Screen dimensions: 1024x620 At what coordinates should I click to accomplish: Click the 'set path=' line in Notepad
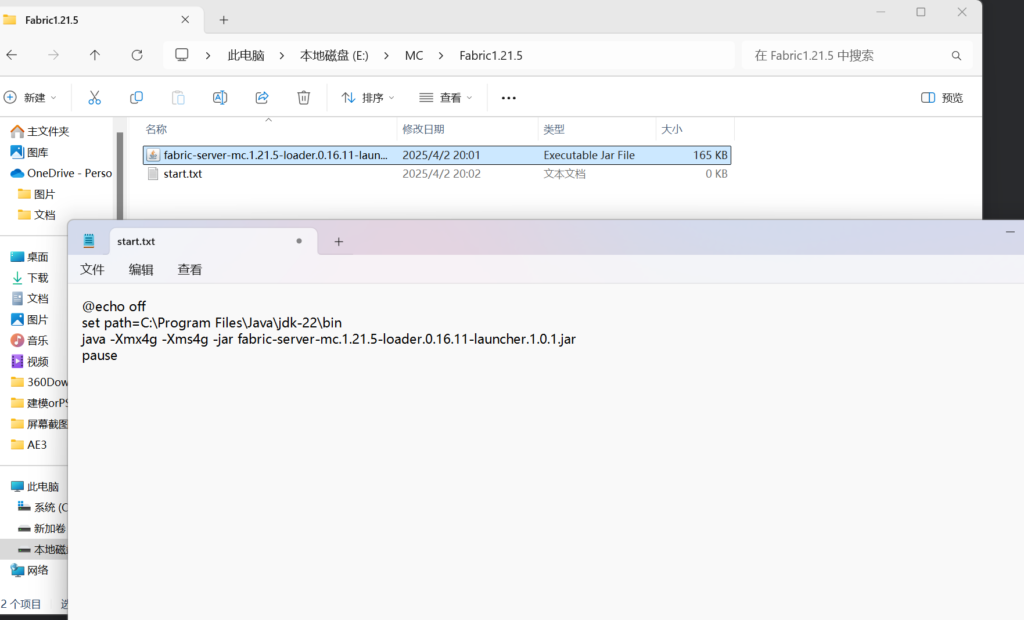point(212,323)
